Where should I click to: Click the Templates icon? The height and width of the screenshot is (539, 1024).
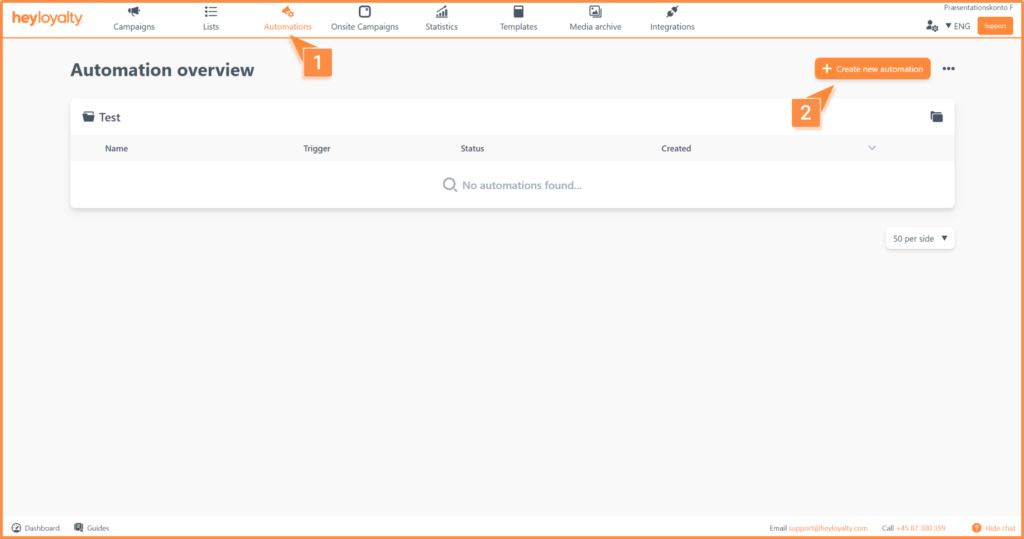pyautogui.click(x=518, y=12)
